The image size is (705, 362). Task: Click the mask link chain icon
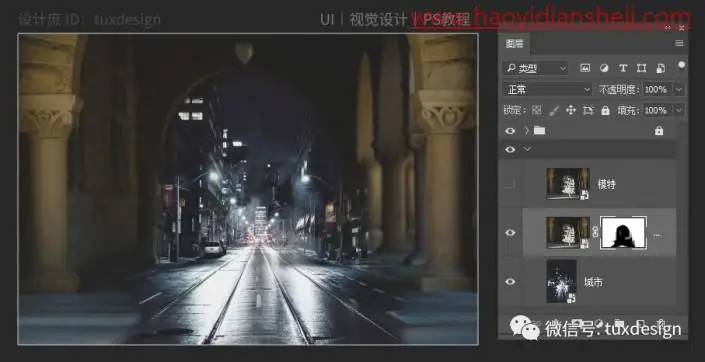click(x=595, y=232)
